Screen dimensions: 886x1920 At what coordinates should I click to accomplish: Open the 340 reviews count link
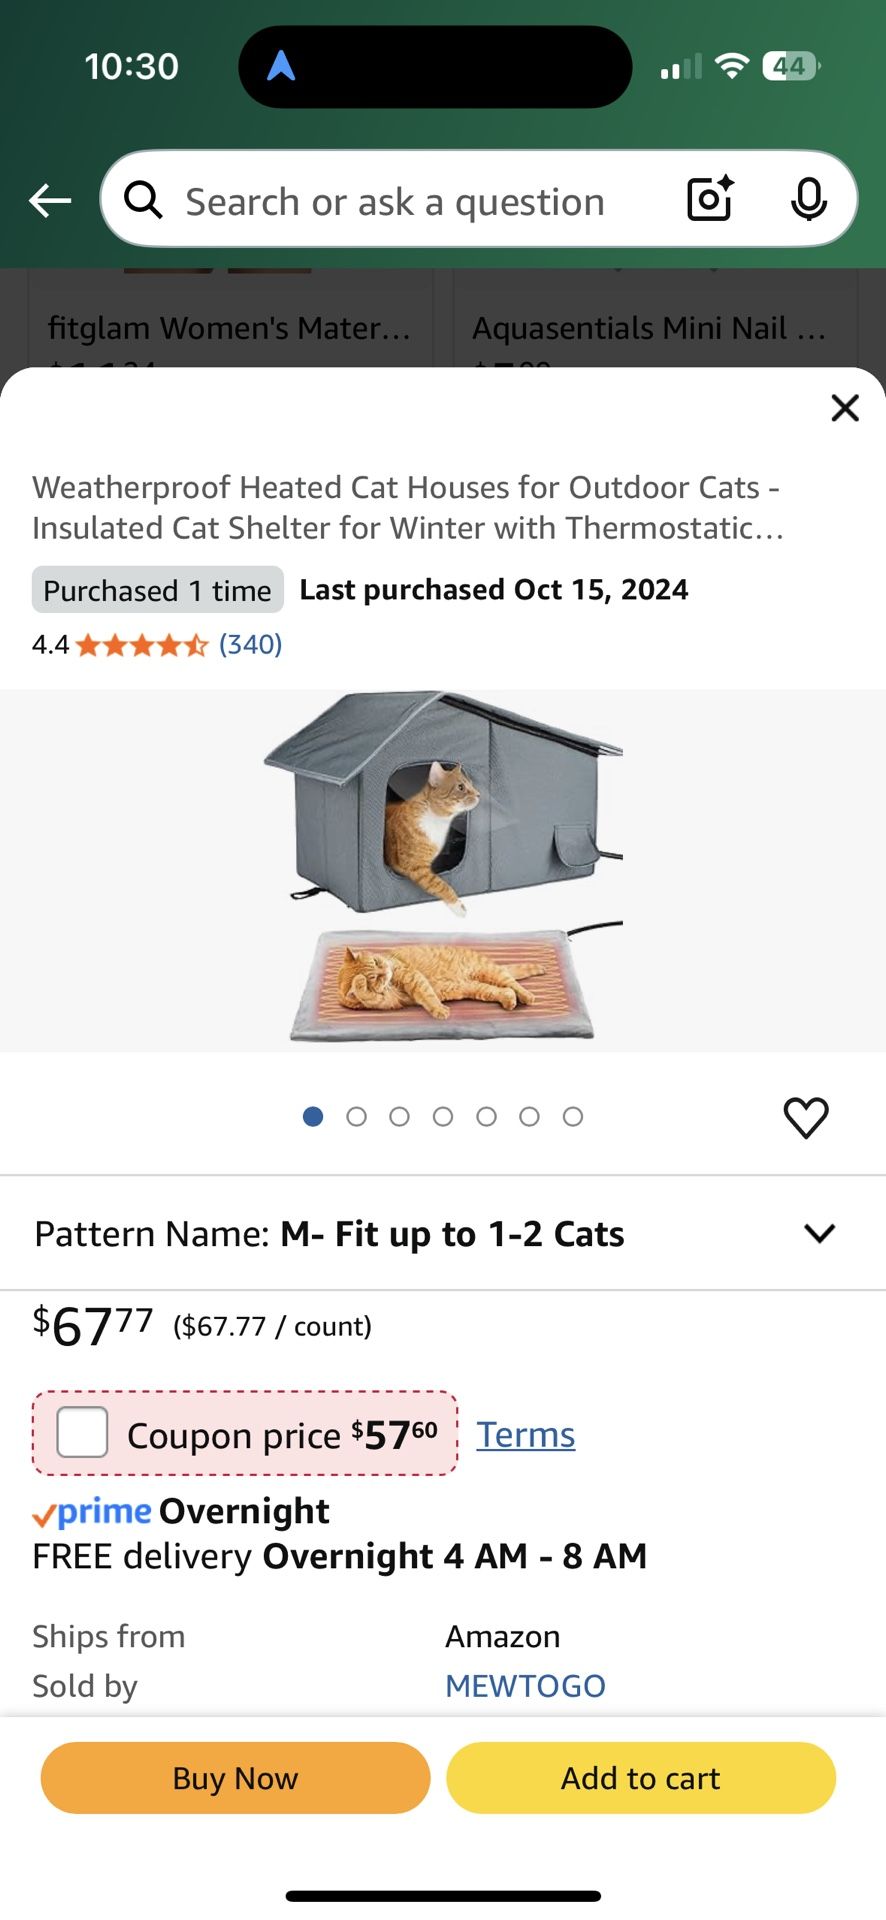tap(250, 645)
